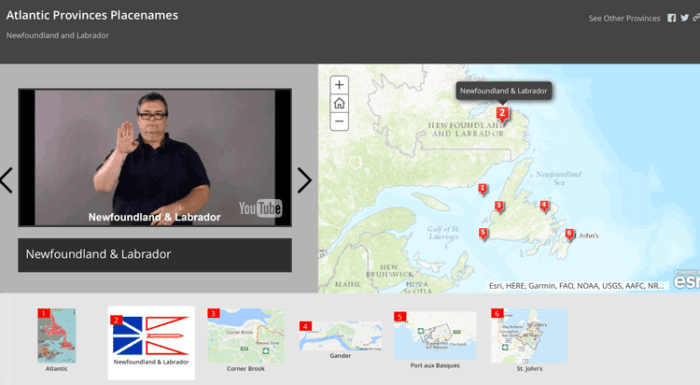
Task: Open the YouTube logo on video
Action: click(260, 208)
